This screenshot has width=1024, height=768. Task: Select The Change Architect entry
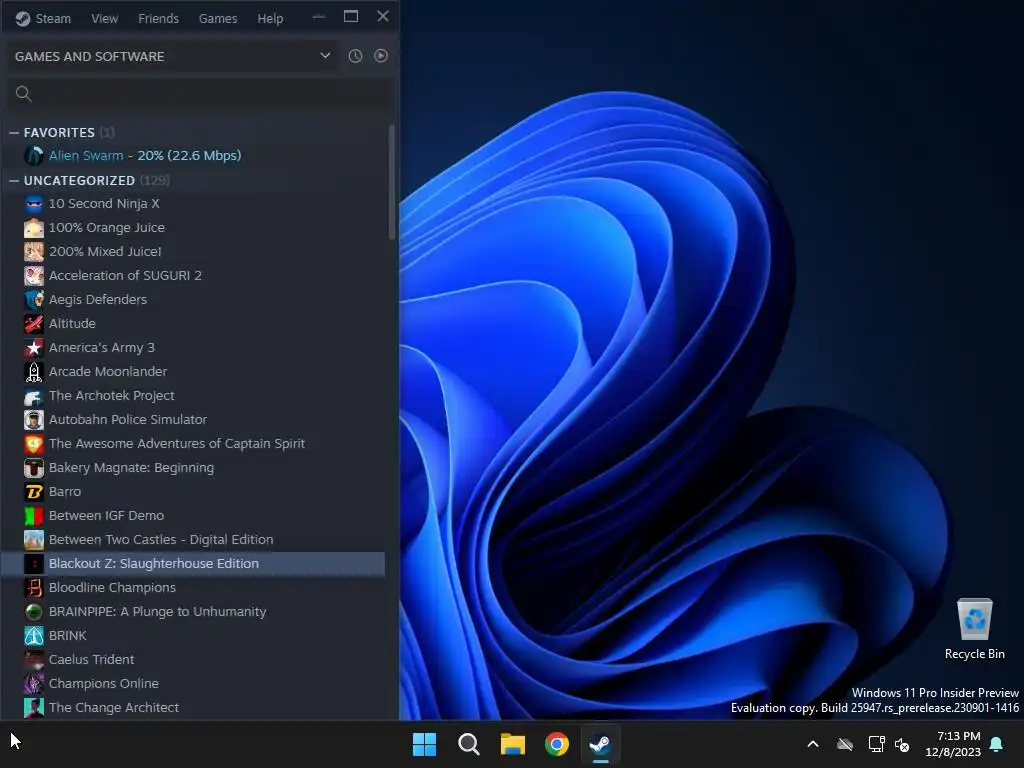click(193, 708)
